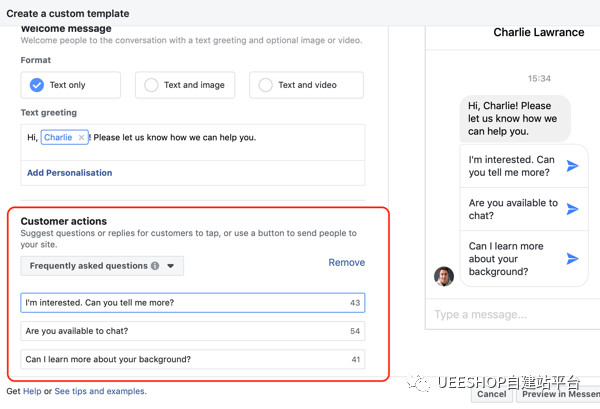Open the "Frequently asked questions" dropdown
The height and width of the screenshot is (409, 600).
(102, 266)
